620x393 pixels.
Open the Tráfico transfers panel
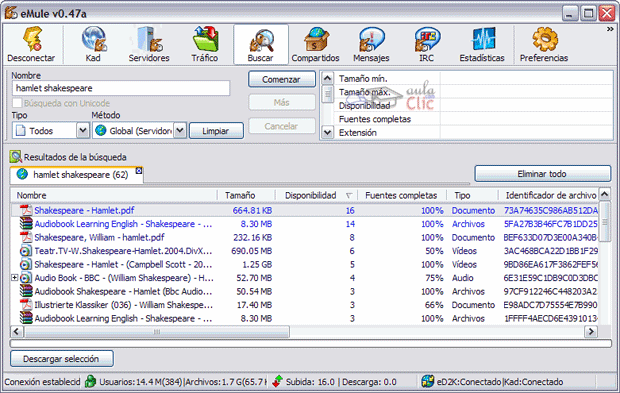(x=205, y=44)
